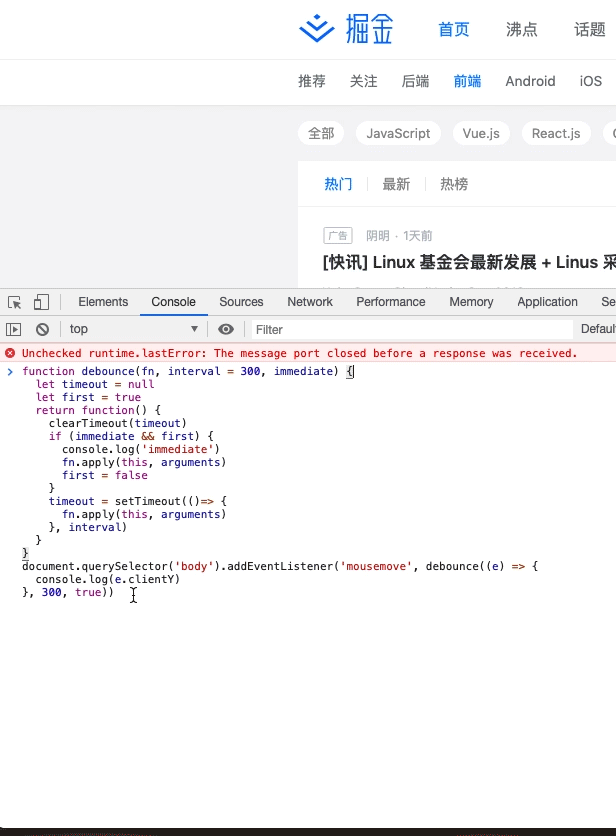Screen dimensions: 616x836
Task: Click the 'first = false' line
Action: [x=105, y=475]
